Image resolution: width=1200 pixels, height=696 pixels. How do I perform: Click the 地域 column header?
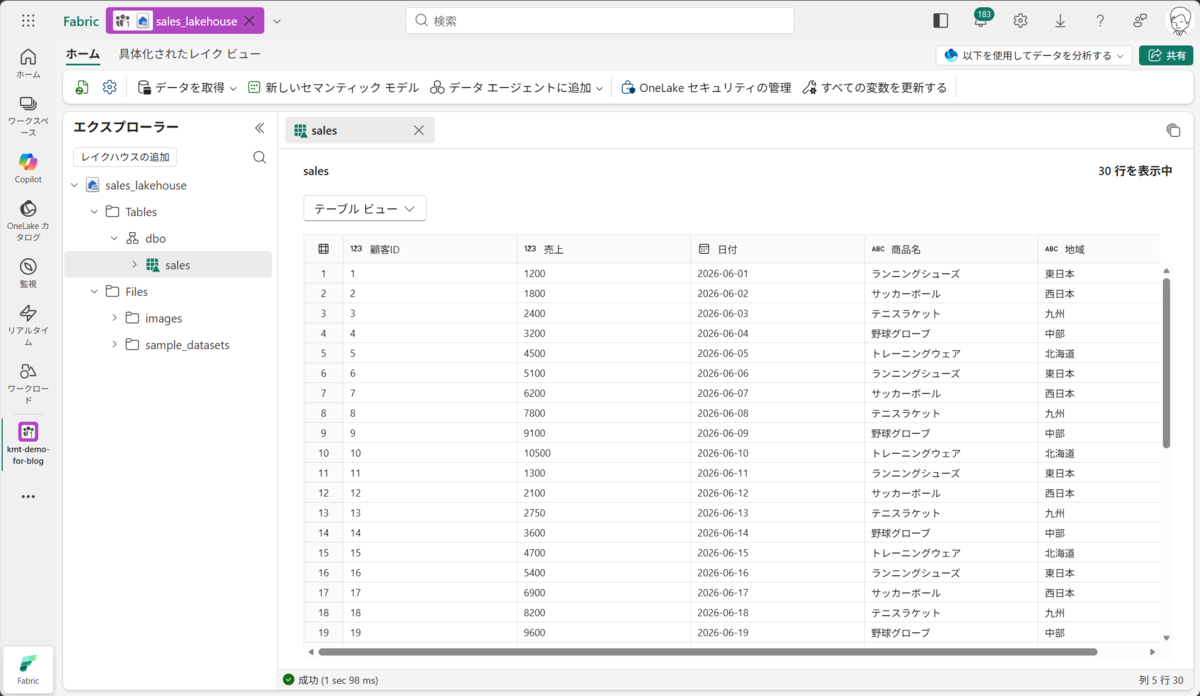pos(1098,249)
